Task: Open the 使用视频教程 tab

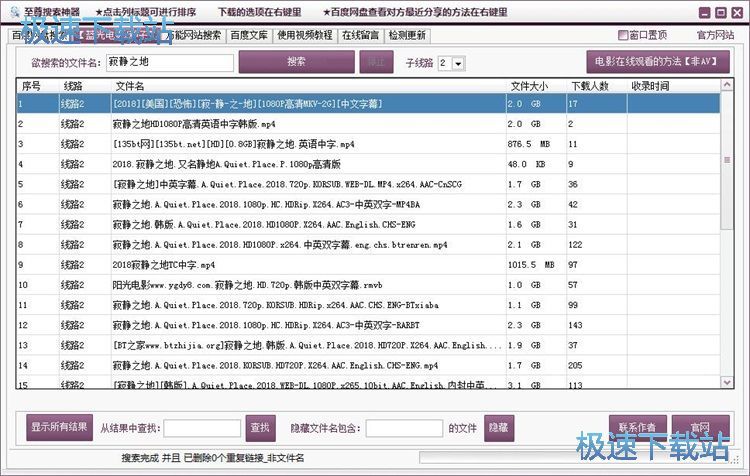Action: pyautogui.click(x=305, y=35)
